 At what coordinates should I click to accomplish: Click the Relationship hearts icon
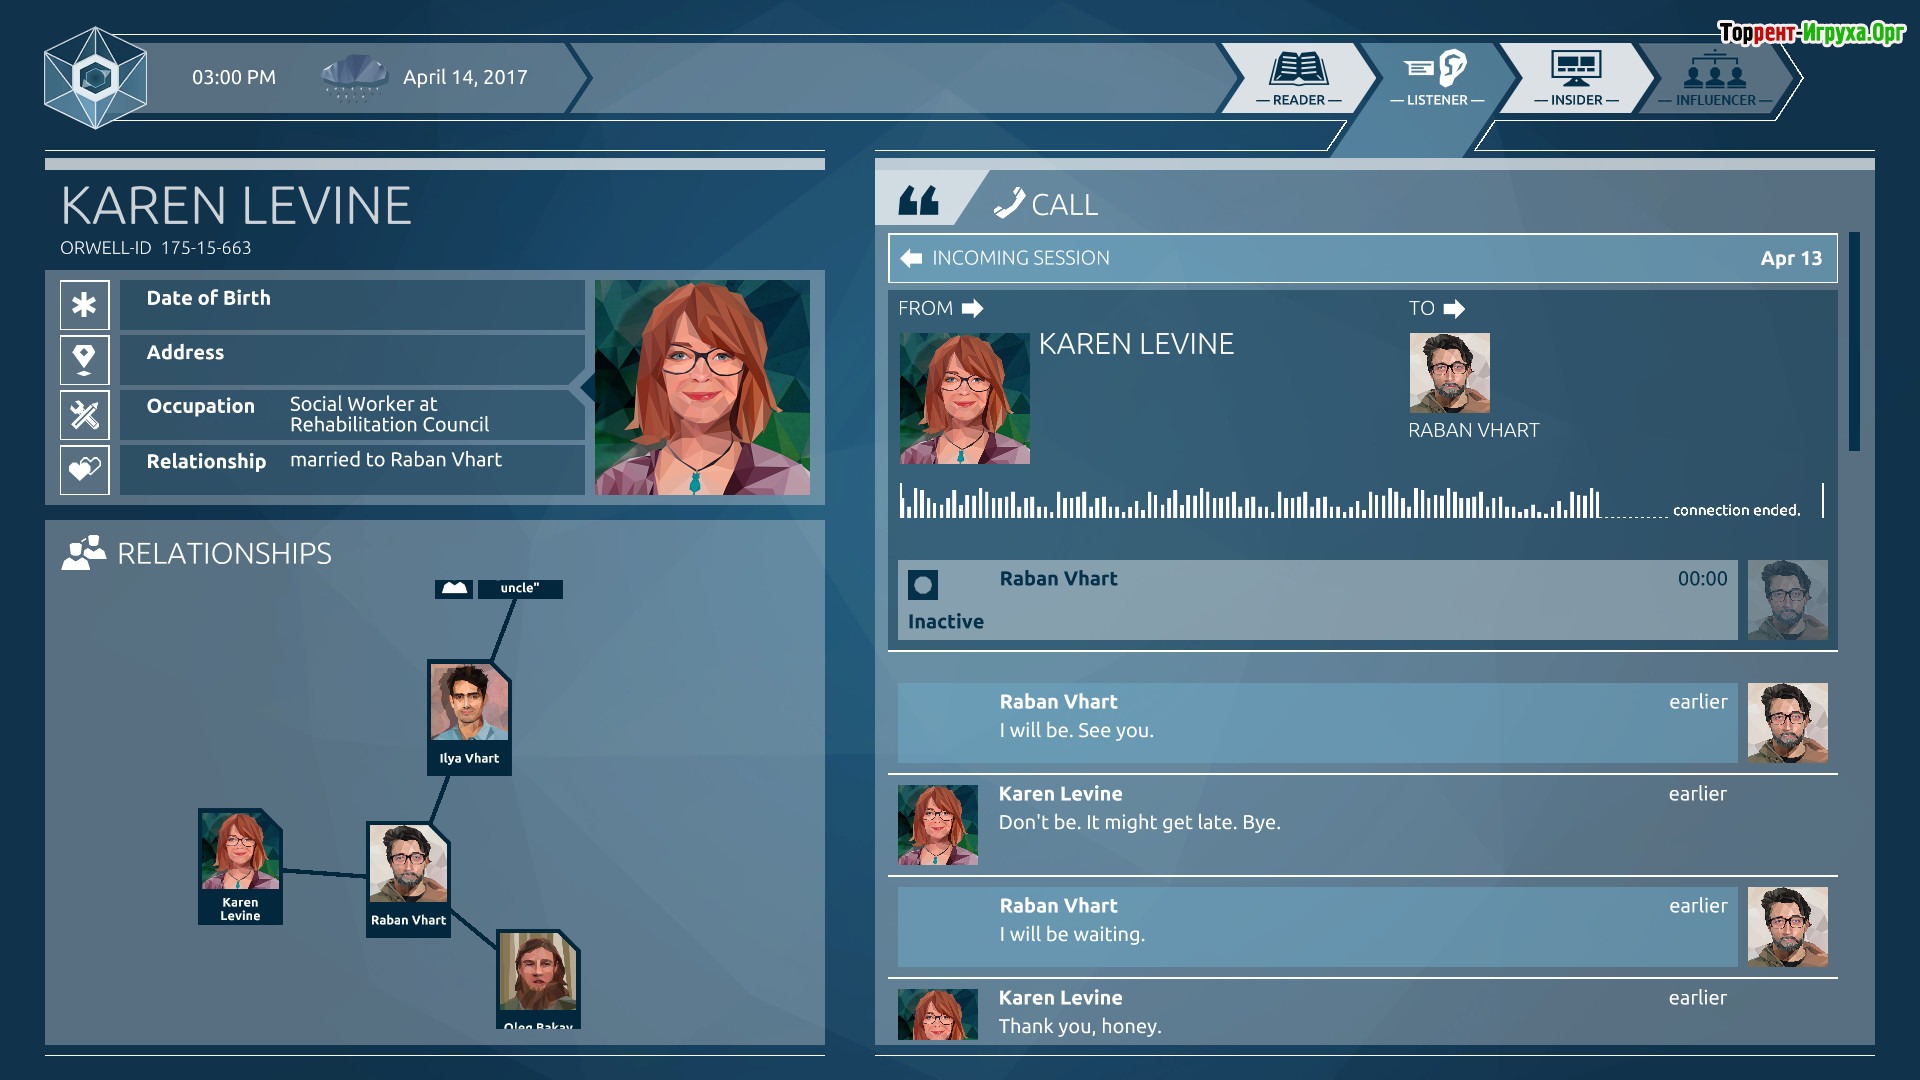(84, 468)
